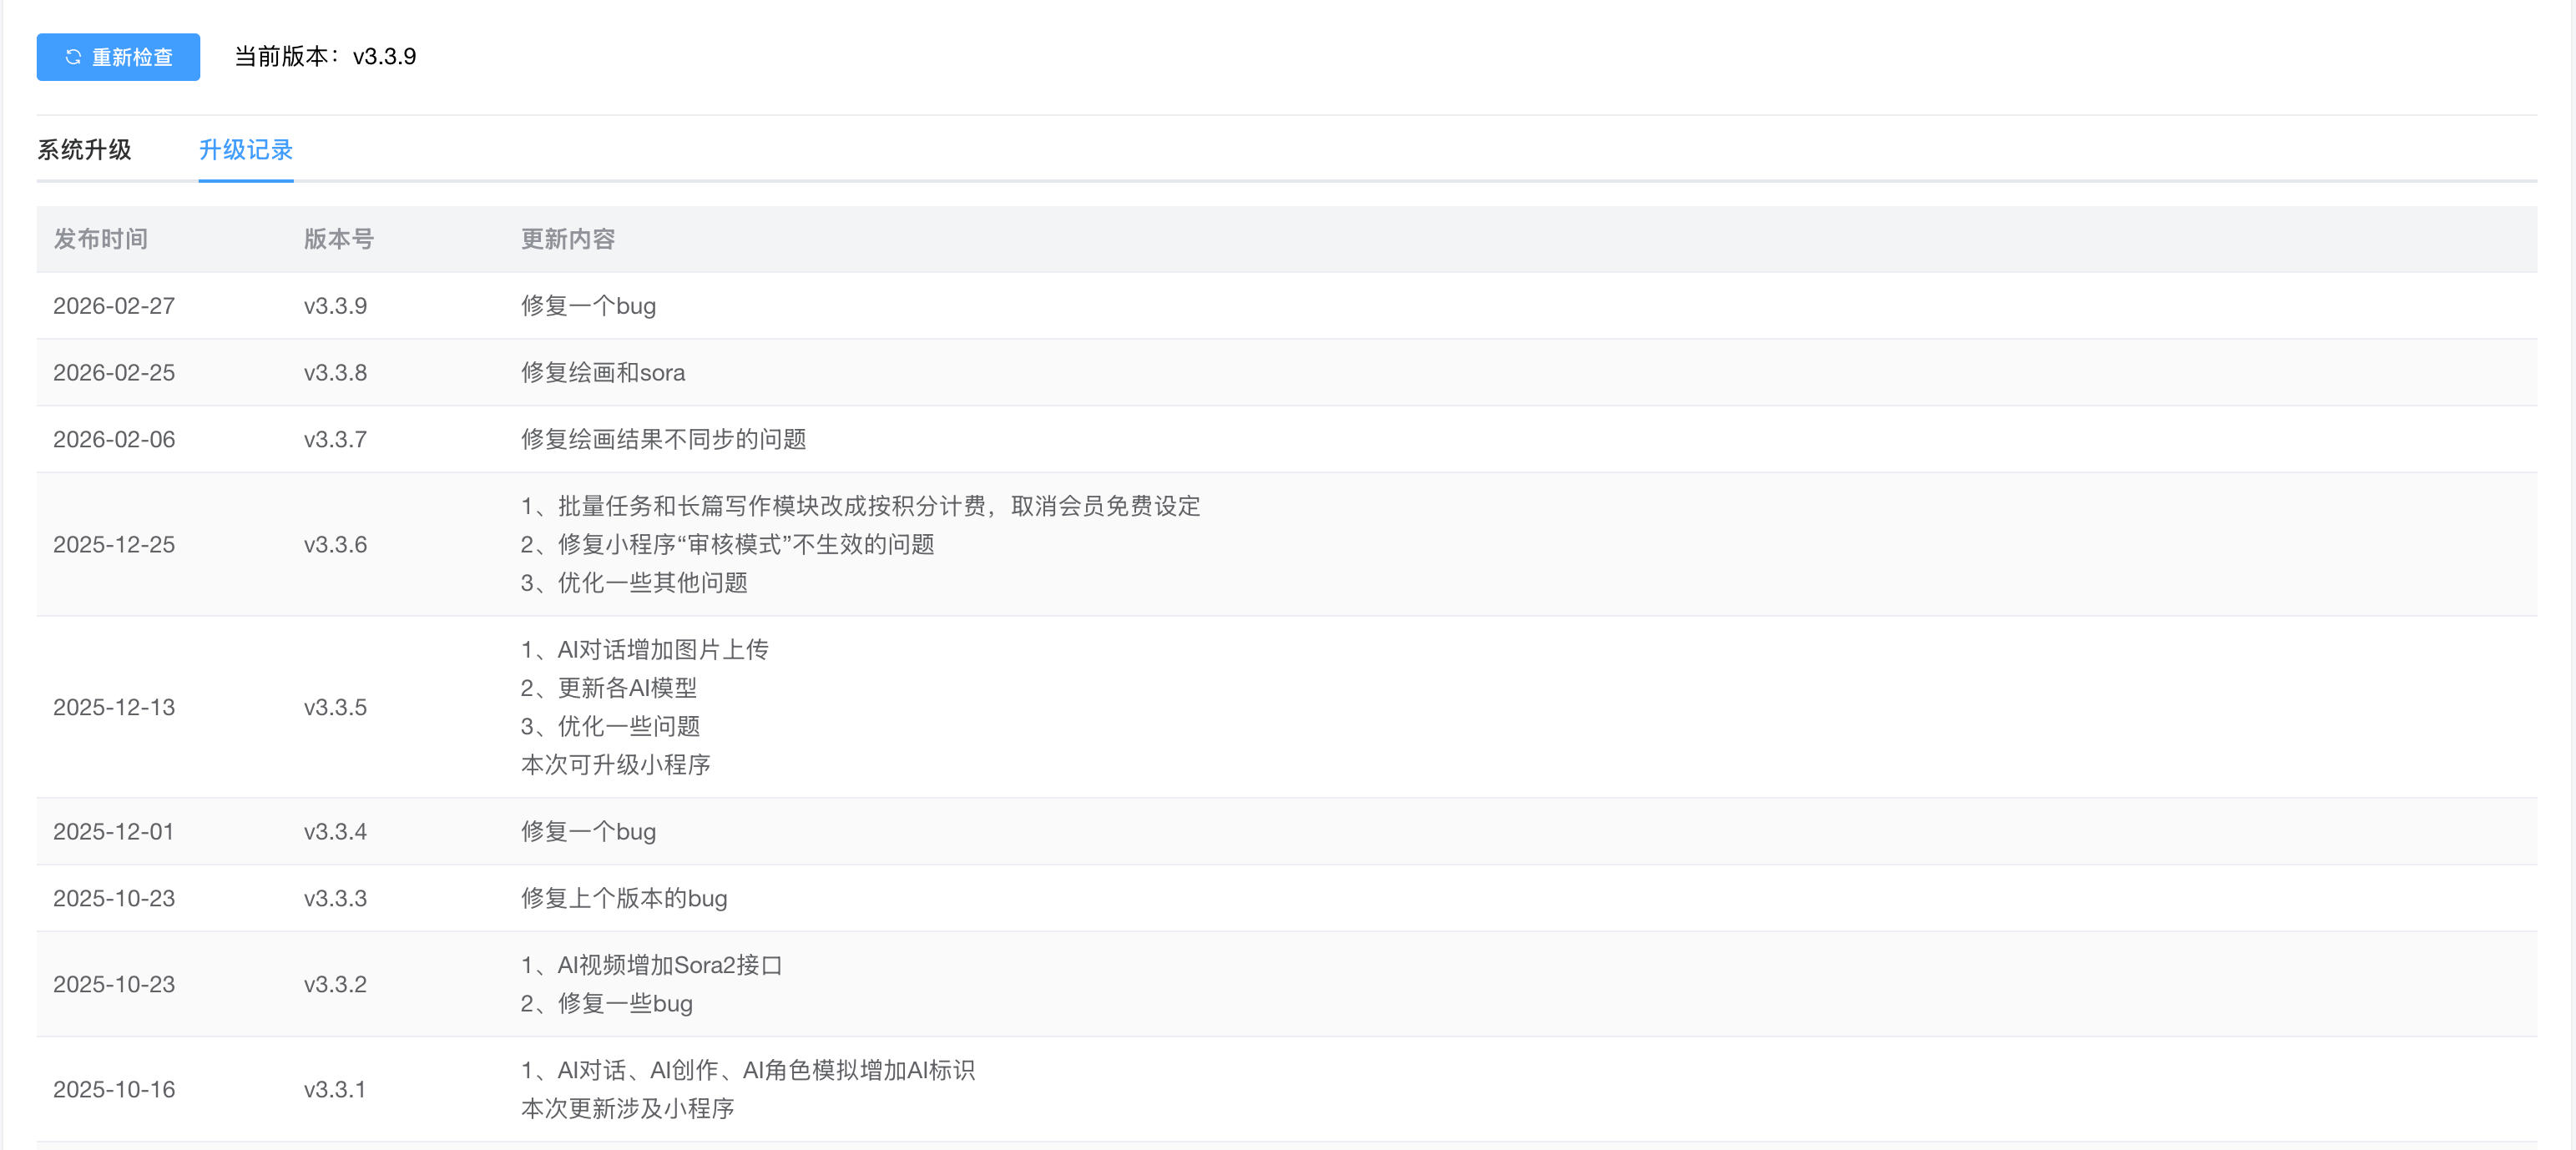Click the 更新内容 column header
This screenshot has height=1150, width=2576.
pos(568,239)
